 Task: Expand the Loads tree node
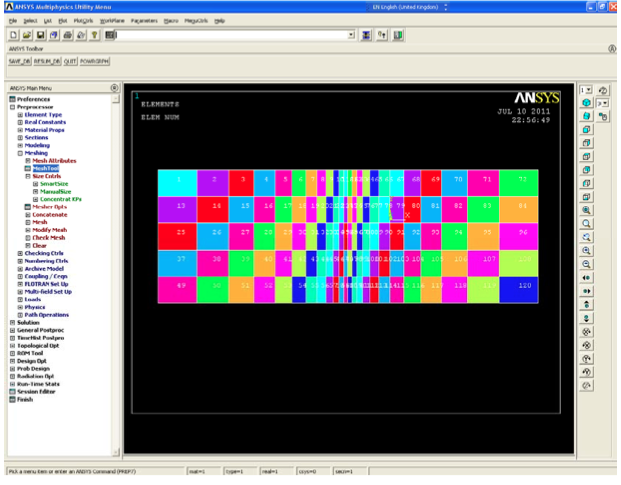(x=20, y=300)
